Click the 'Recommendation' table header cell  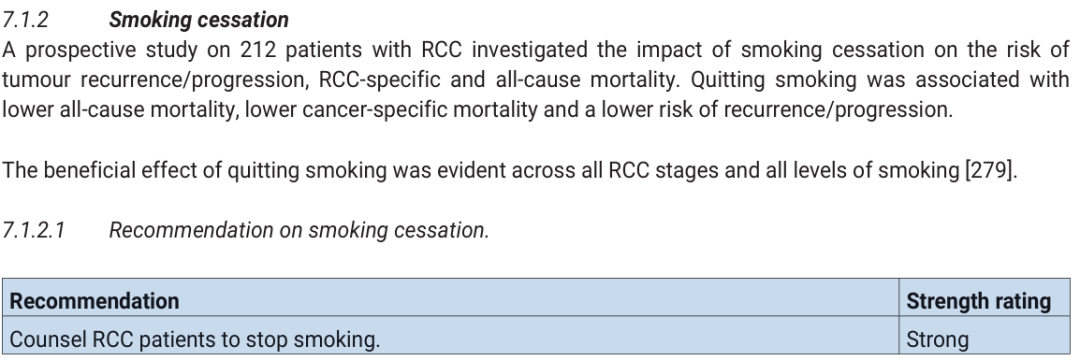click(x=450, y=300)
